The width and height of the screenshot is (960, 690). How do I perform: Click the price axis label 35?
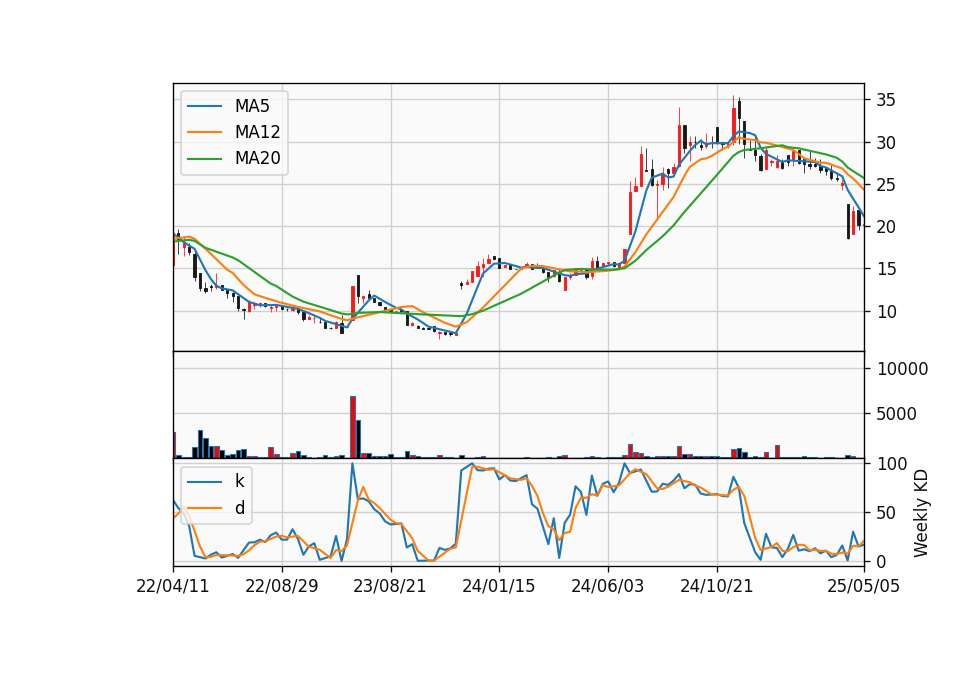click(x=886, y=100)
